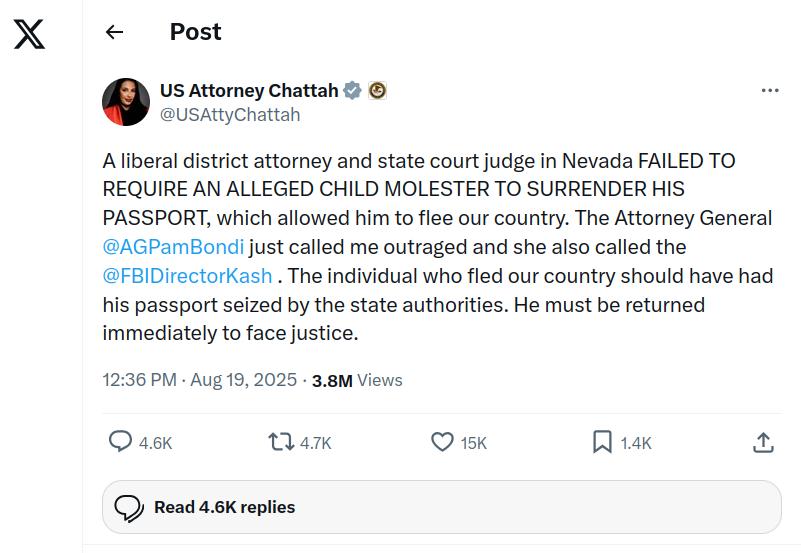Click the 12:36 PM · Aug 19, 2025 timestamp
This screenshot has height=553, width=801.
click(x=200, y=380)
